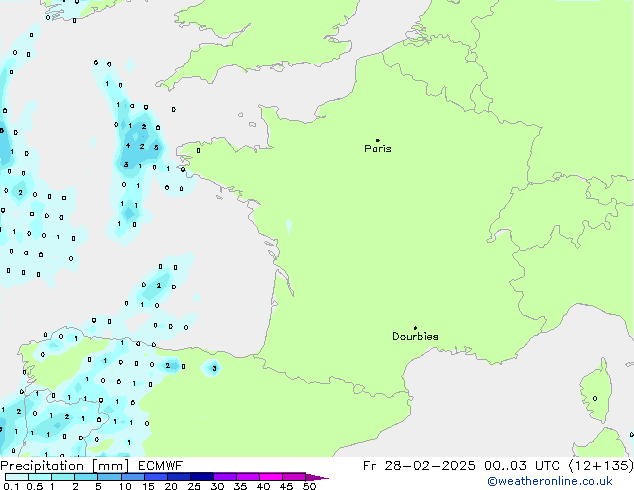The image size is (634, 490).
Task: Pick the 45–50 mm legend swatch
Action: pyautogui.click(x=294, y=477)
